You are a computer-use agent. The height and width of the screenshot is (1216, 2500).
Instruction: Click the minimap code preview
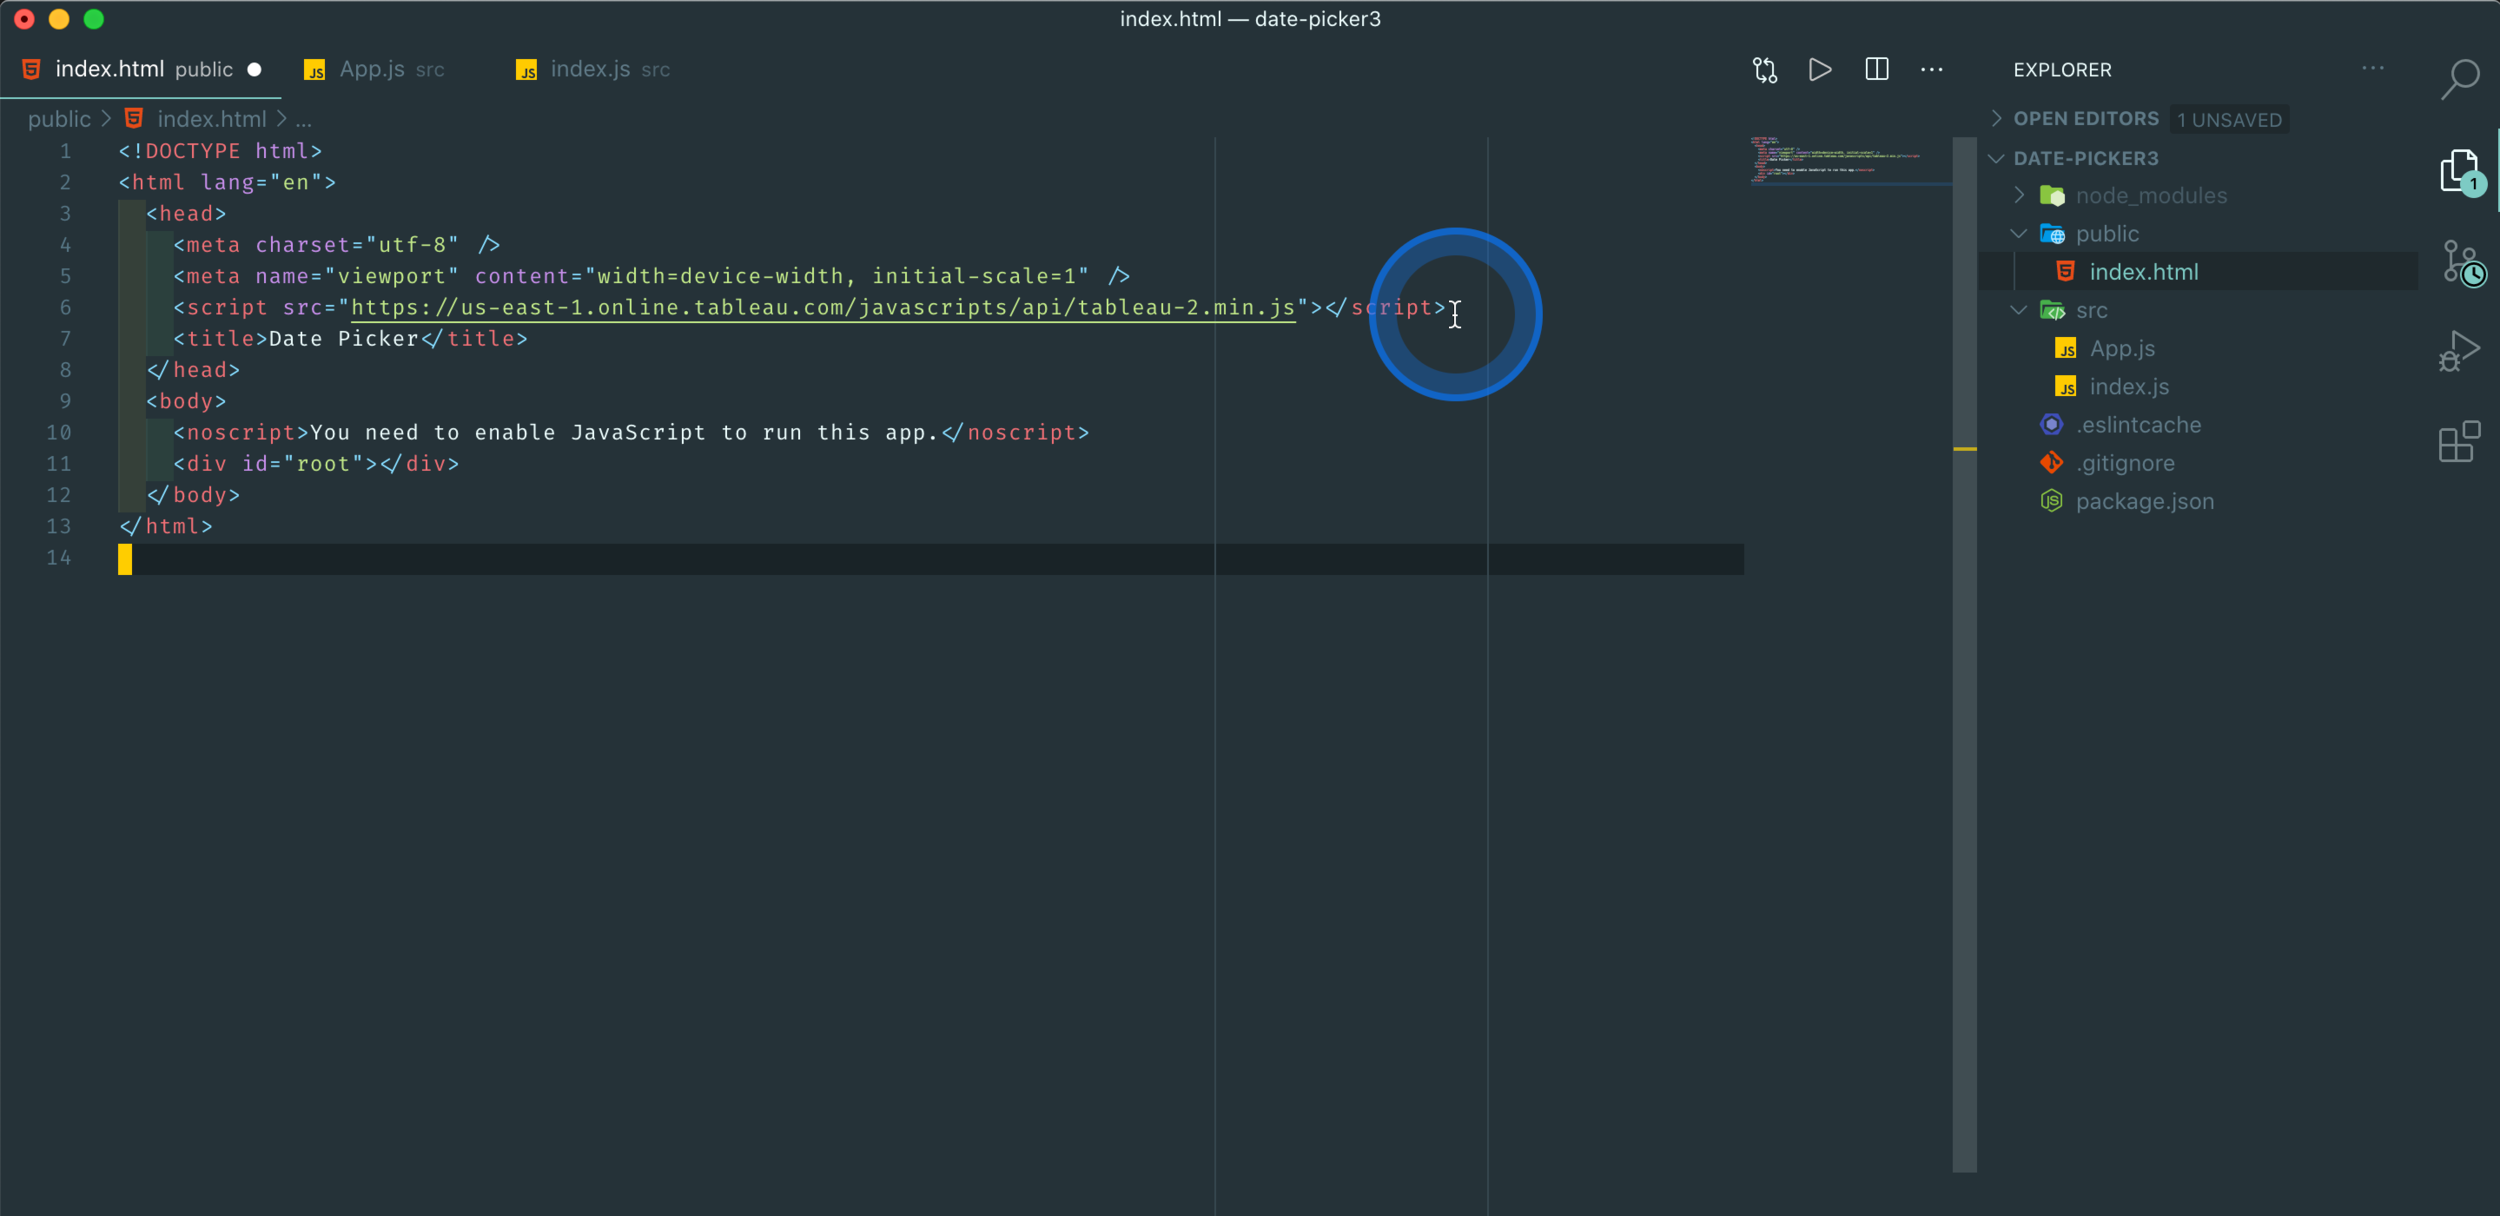pyautogui.click(x=1835, y=161)
